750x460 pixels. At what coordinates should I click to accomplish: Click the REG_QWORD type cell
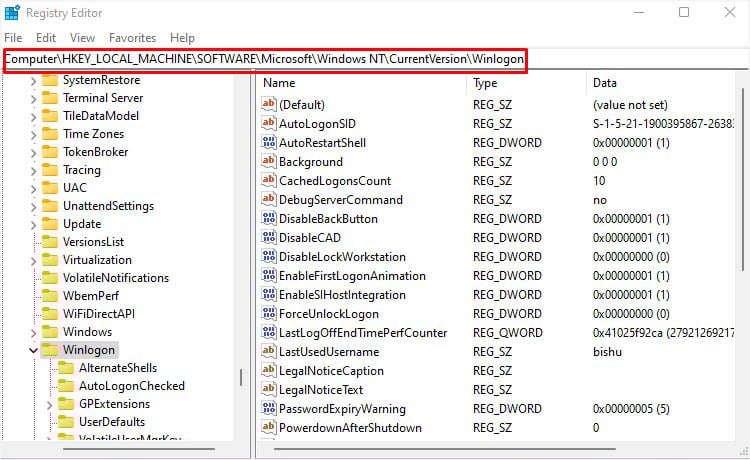click(x=507, y=332)
